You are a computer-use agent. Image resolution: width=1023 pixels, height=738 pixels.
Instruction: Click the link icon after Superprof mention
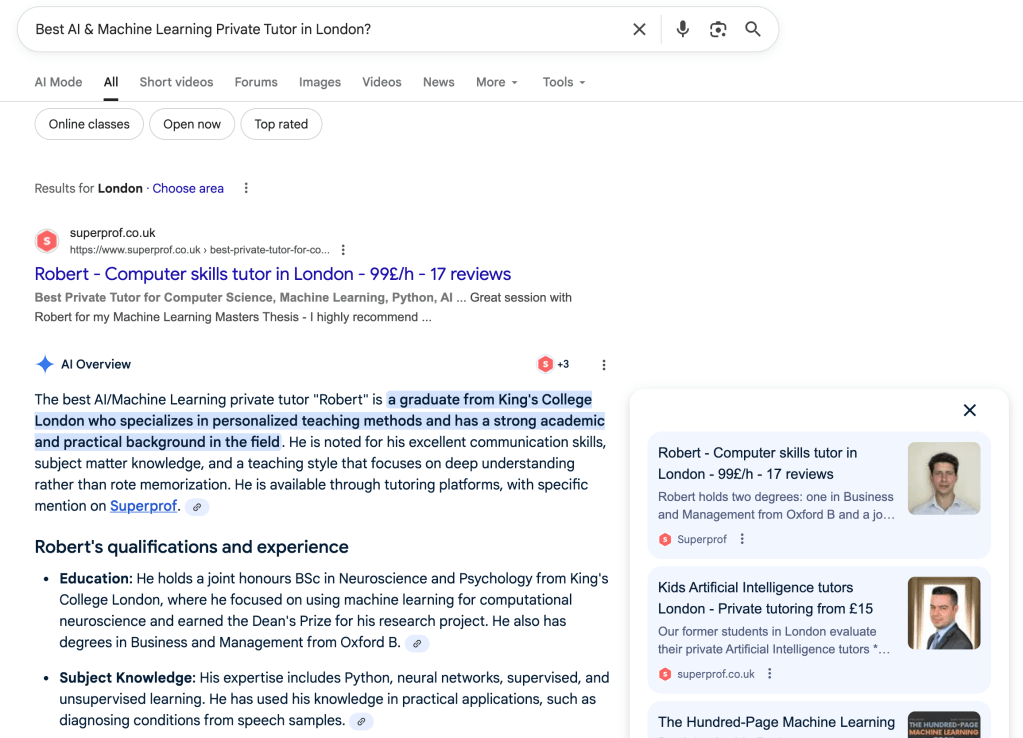[197, 507]
